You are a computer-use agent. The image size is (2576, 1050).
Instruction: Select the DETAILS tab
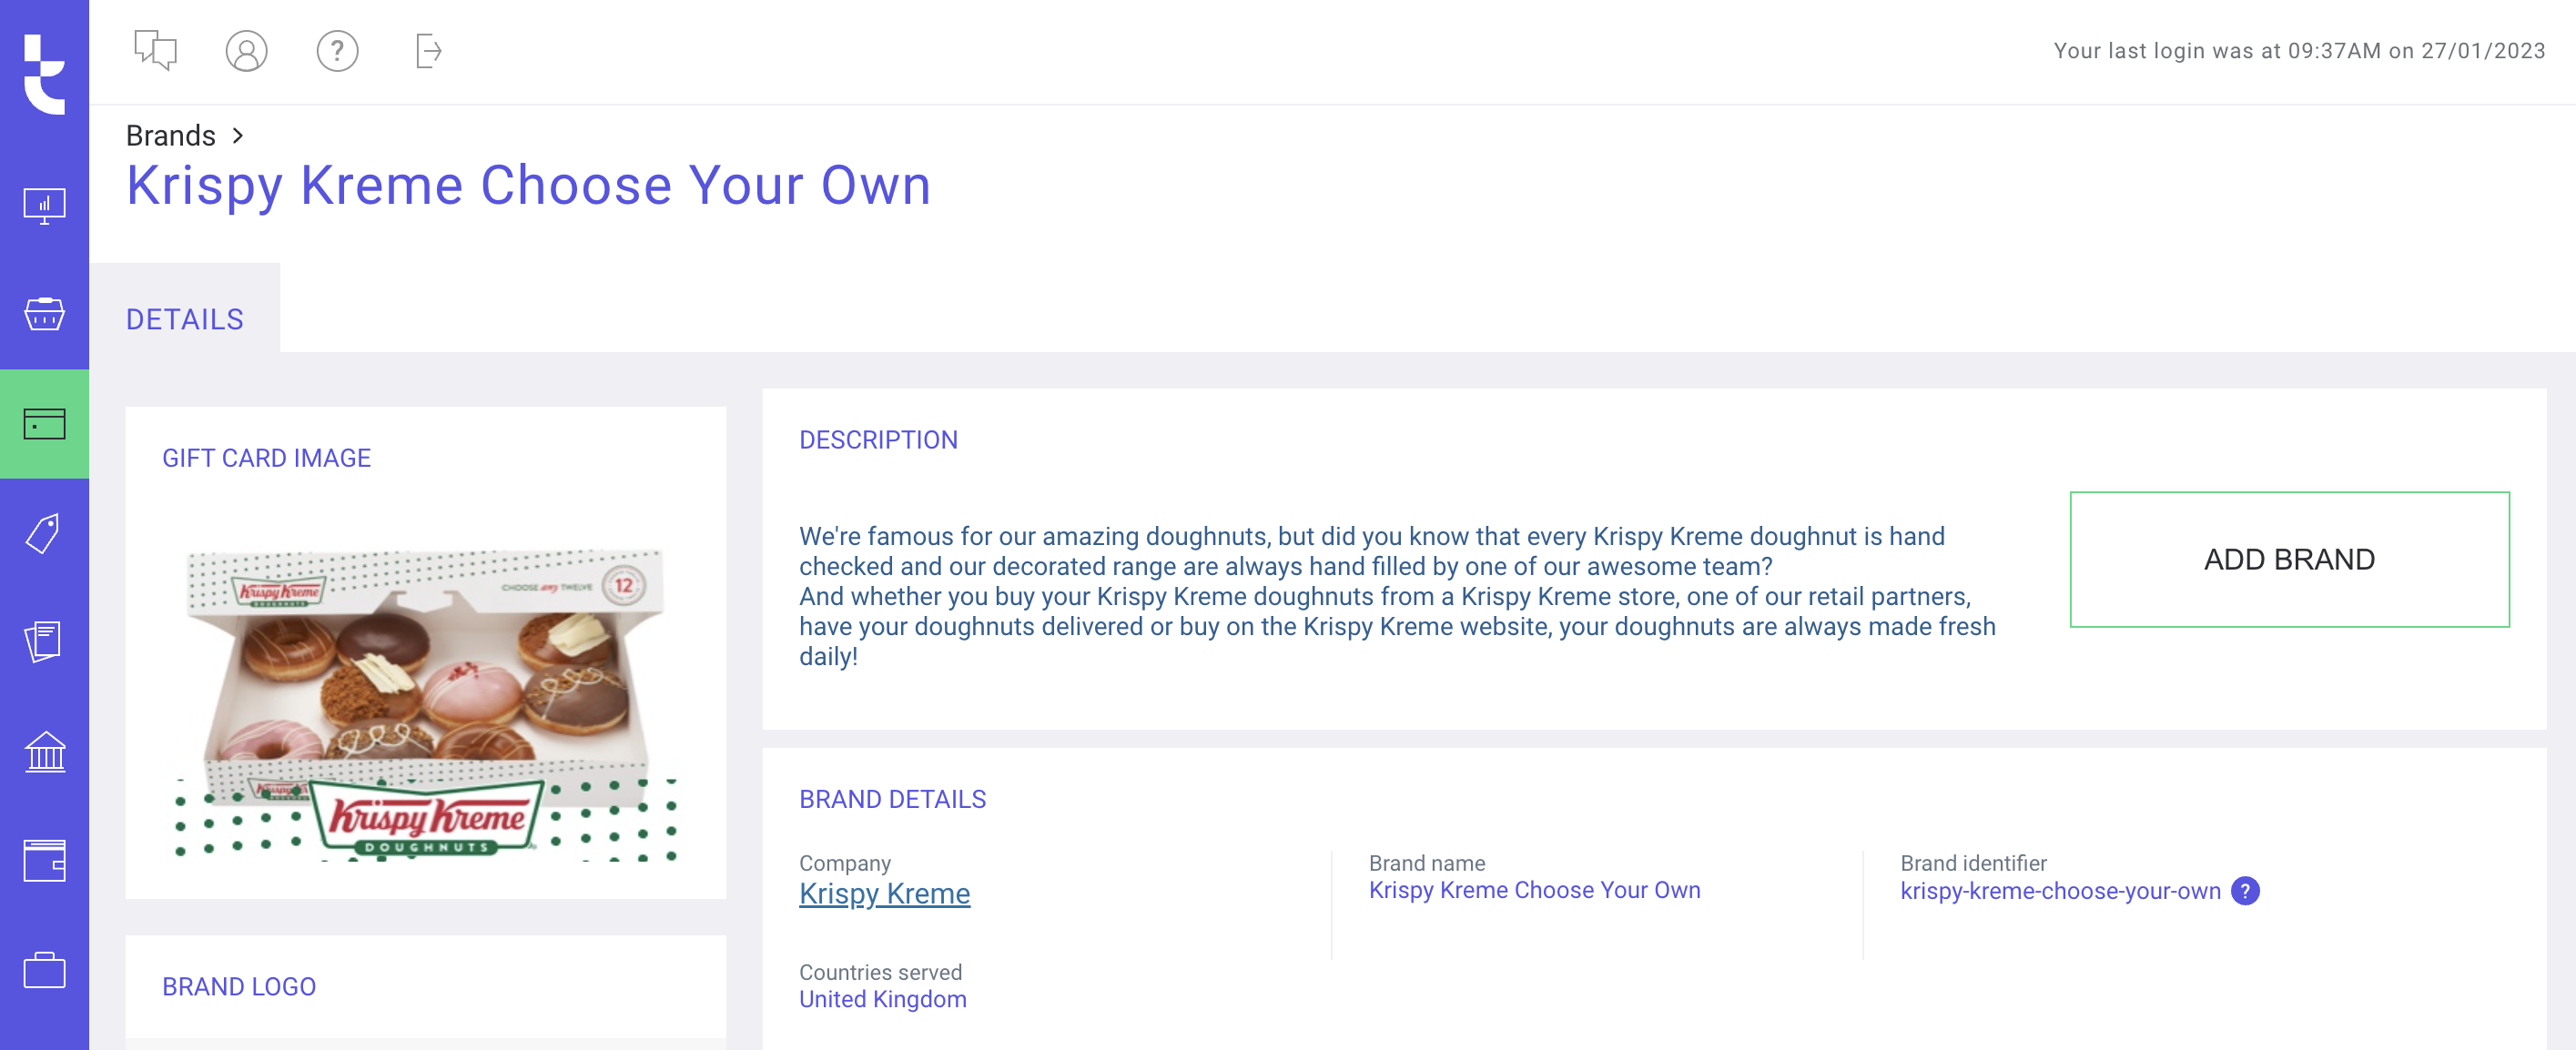click(184, 320)
